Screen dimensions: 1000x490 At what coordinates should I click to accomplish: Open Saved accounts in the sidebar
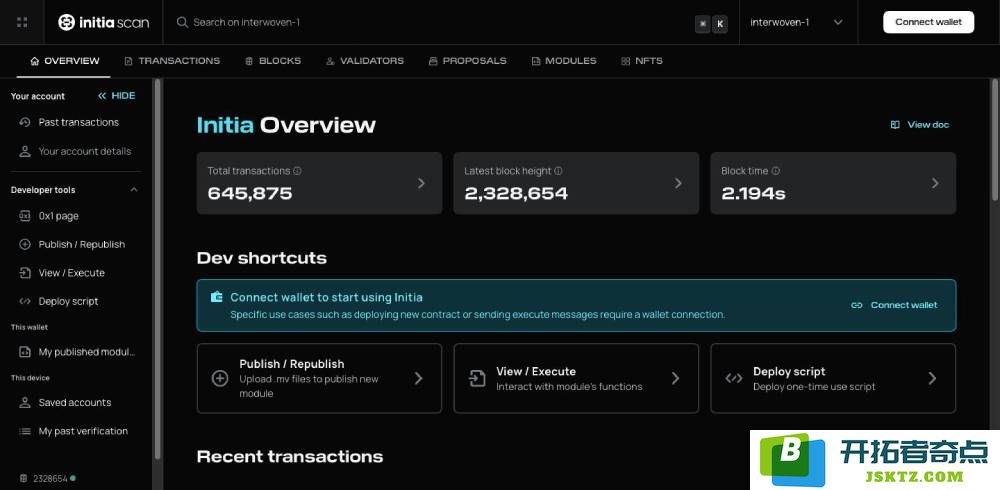(x=76, y=403)
